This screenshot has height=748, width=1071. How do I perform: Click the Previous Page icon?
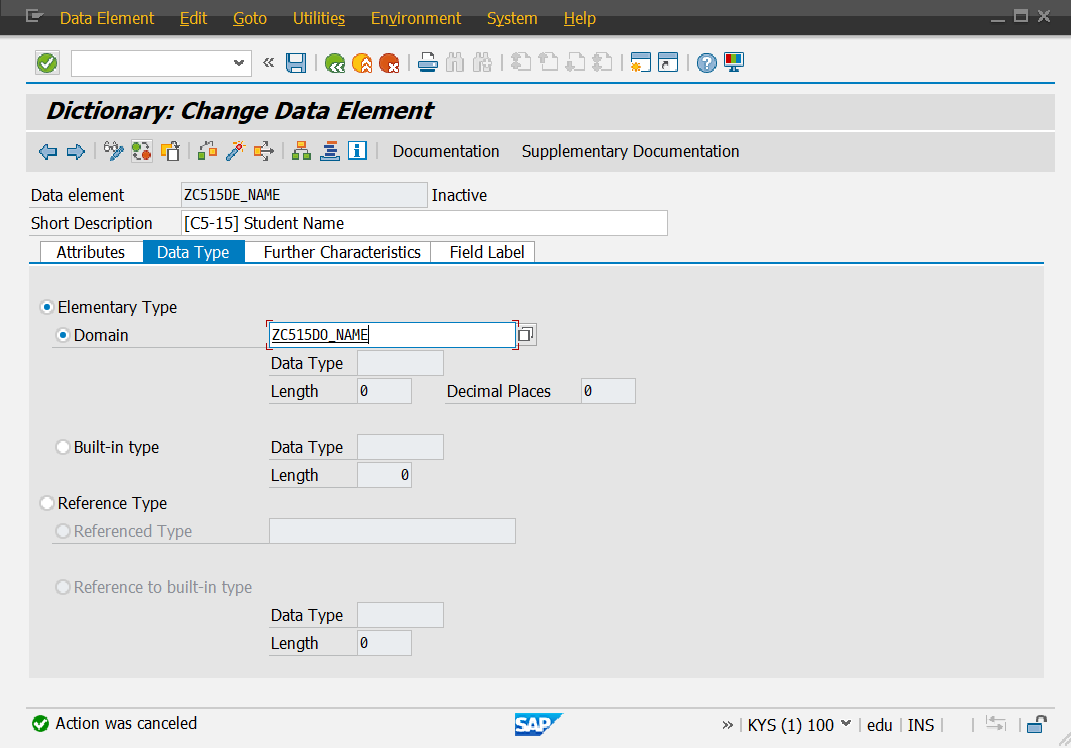[x=548, y=64]
